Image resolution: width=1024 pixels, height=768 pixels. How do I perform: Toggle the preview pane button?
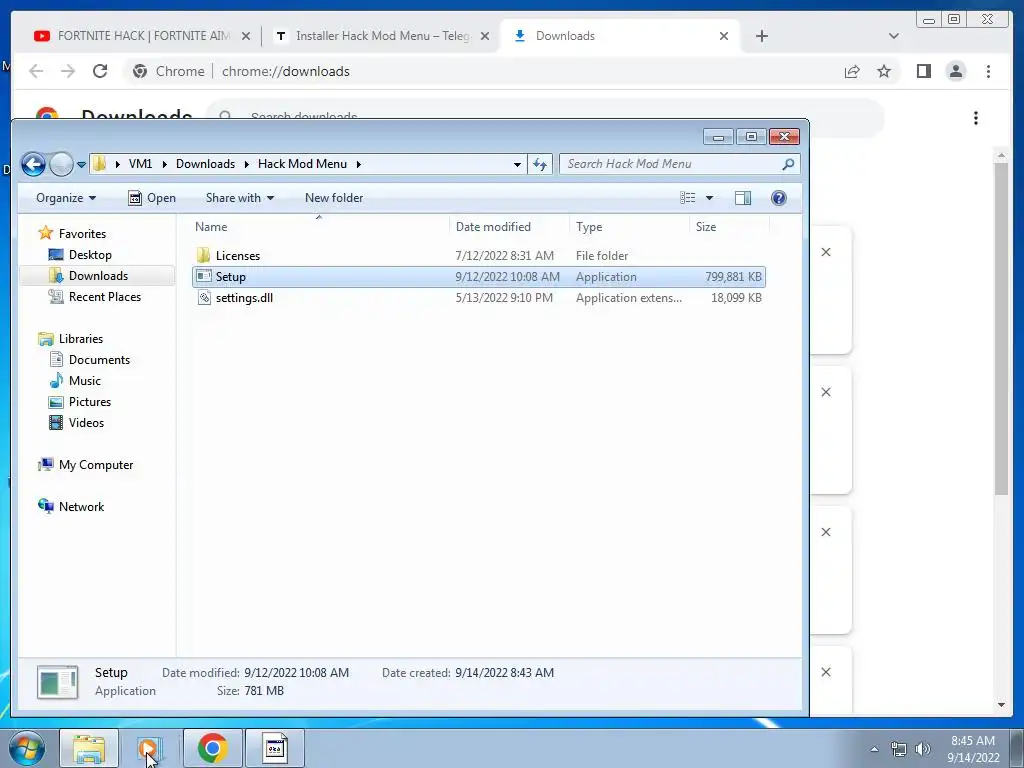coord(743,198)
